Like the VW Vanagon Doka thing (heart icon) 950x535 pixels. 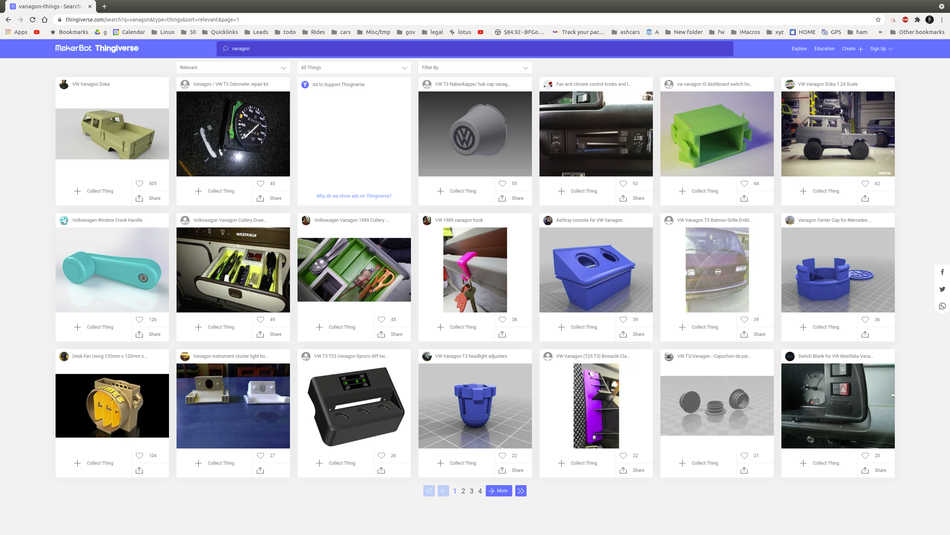click(x=139, y=184)
